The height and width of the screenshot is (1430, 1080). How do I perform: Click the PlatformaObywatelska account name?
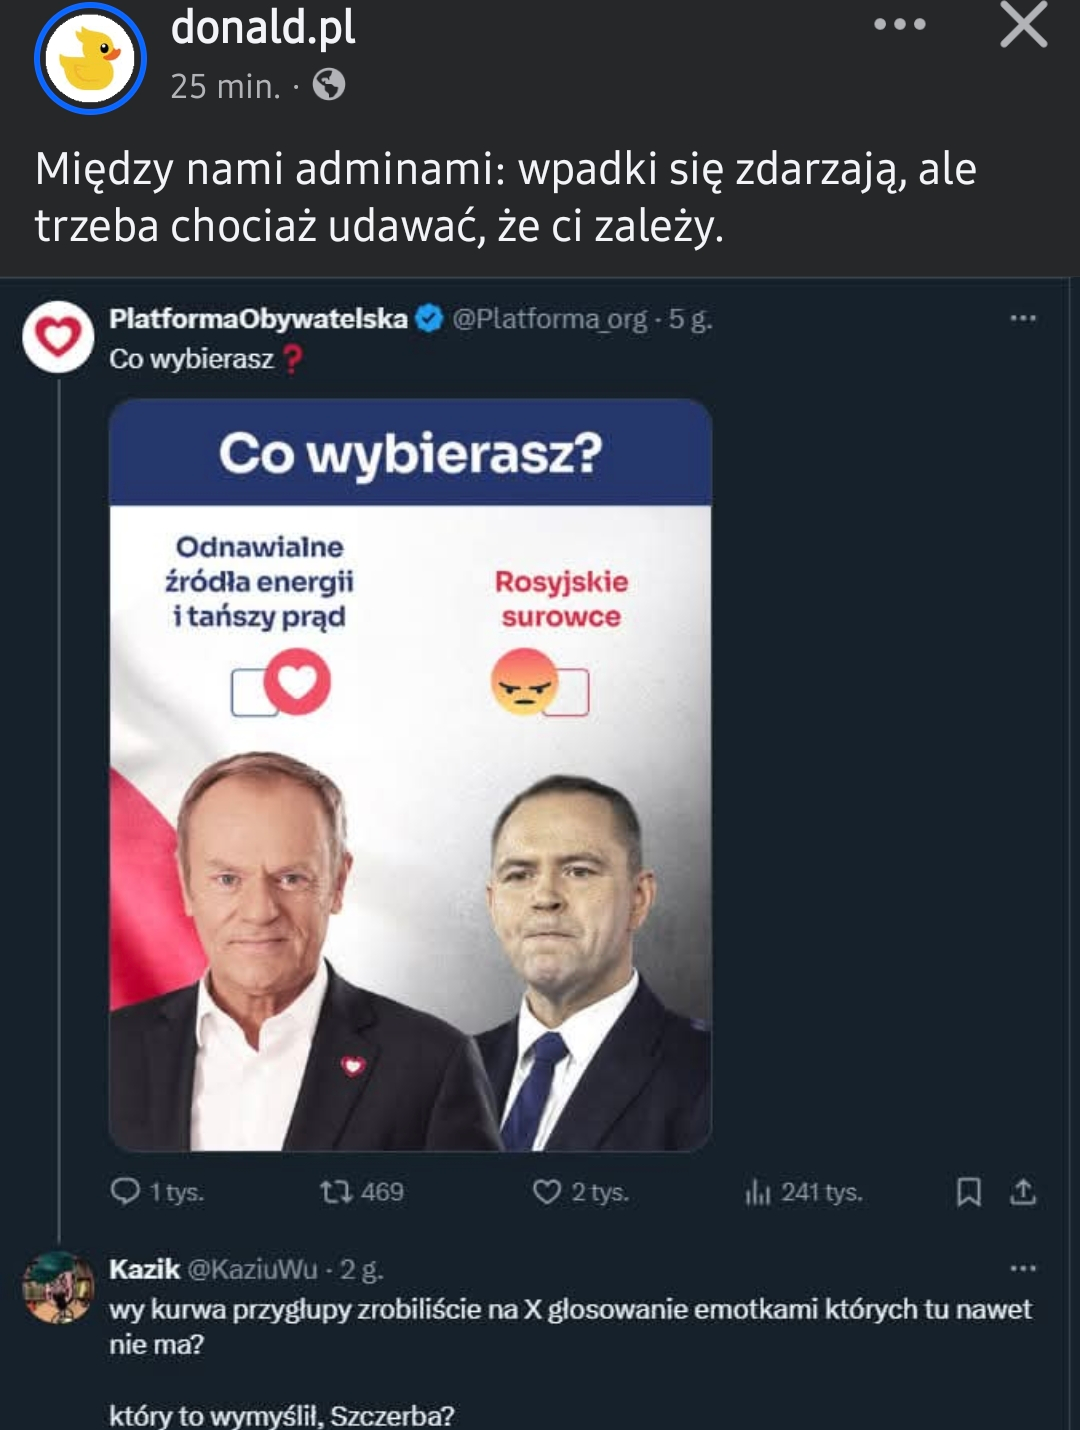(x=258, y=319)
